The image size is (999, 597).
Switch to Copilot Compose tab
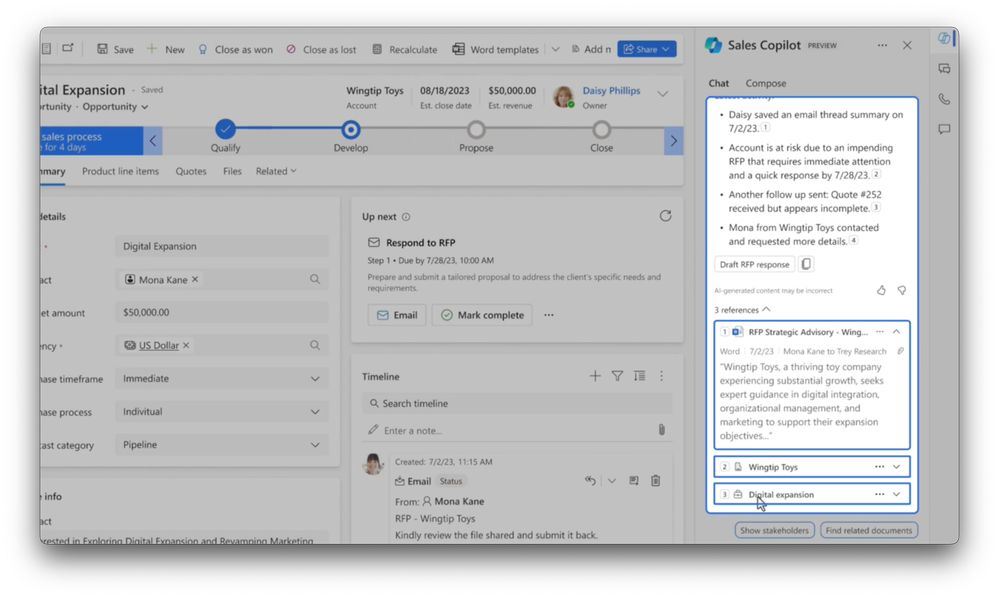point(766,83)
